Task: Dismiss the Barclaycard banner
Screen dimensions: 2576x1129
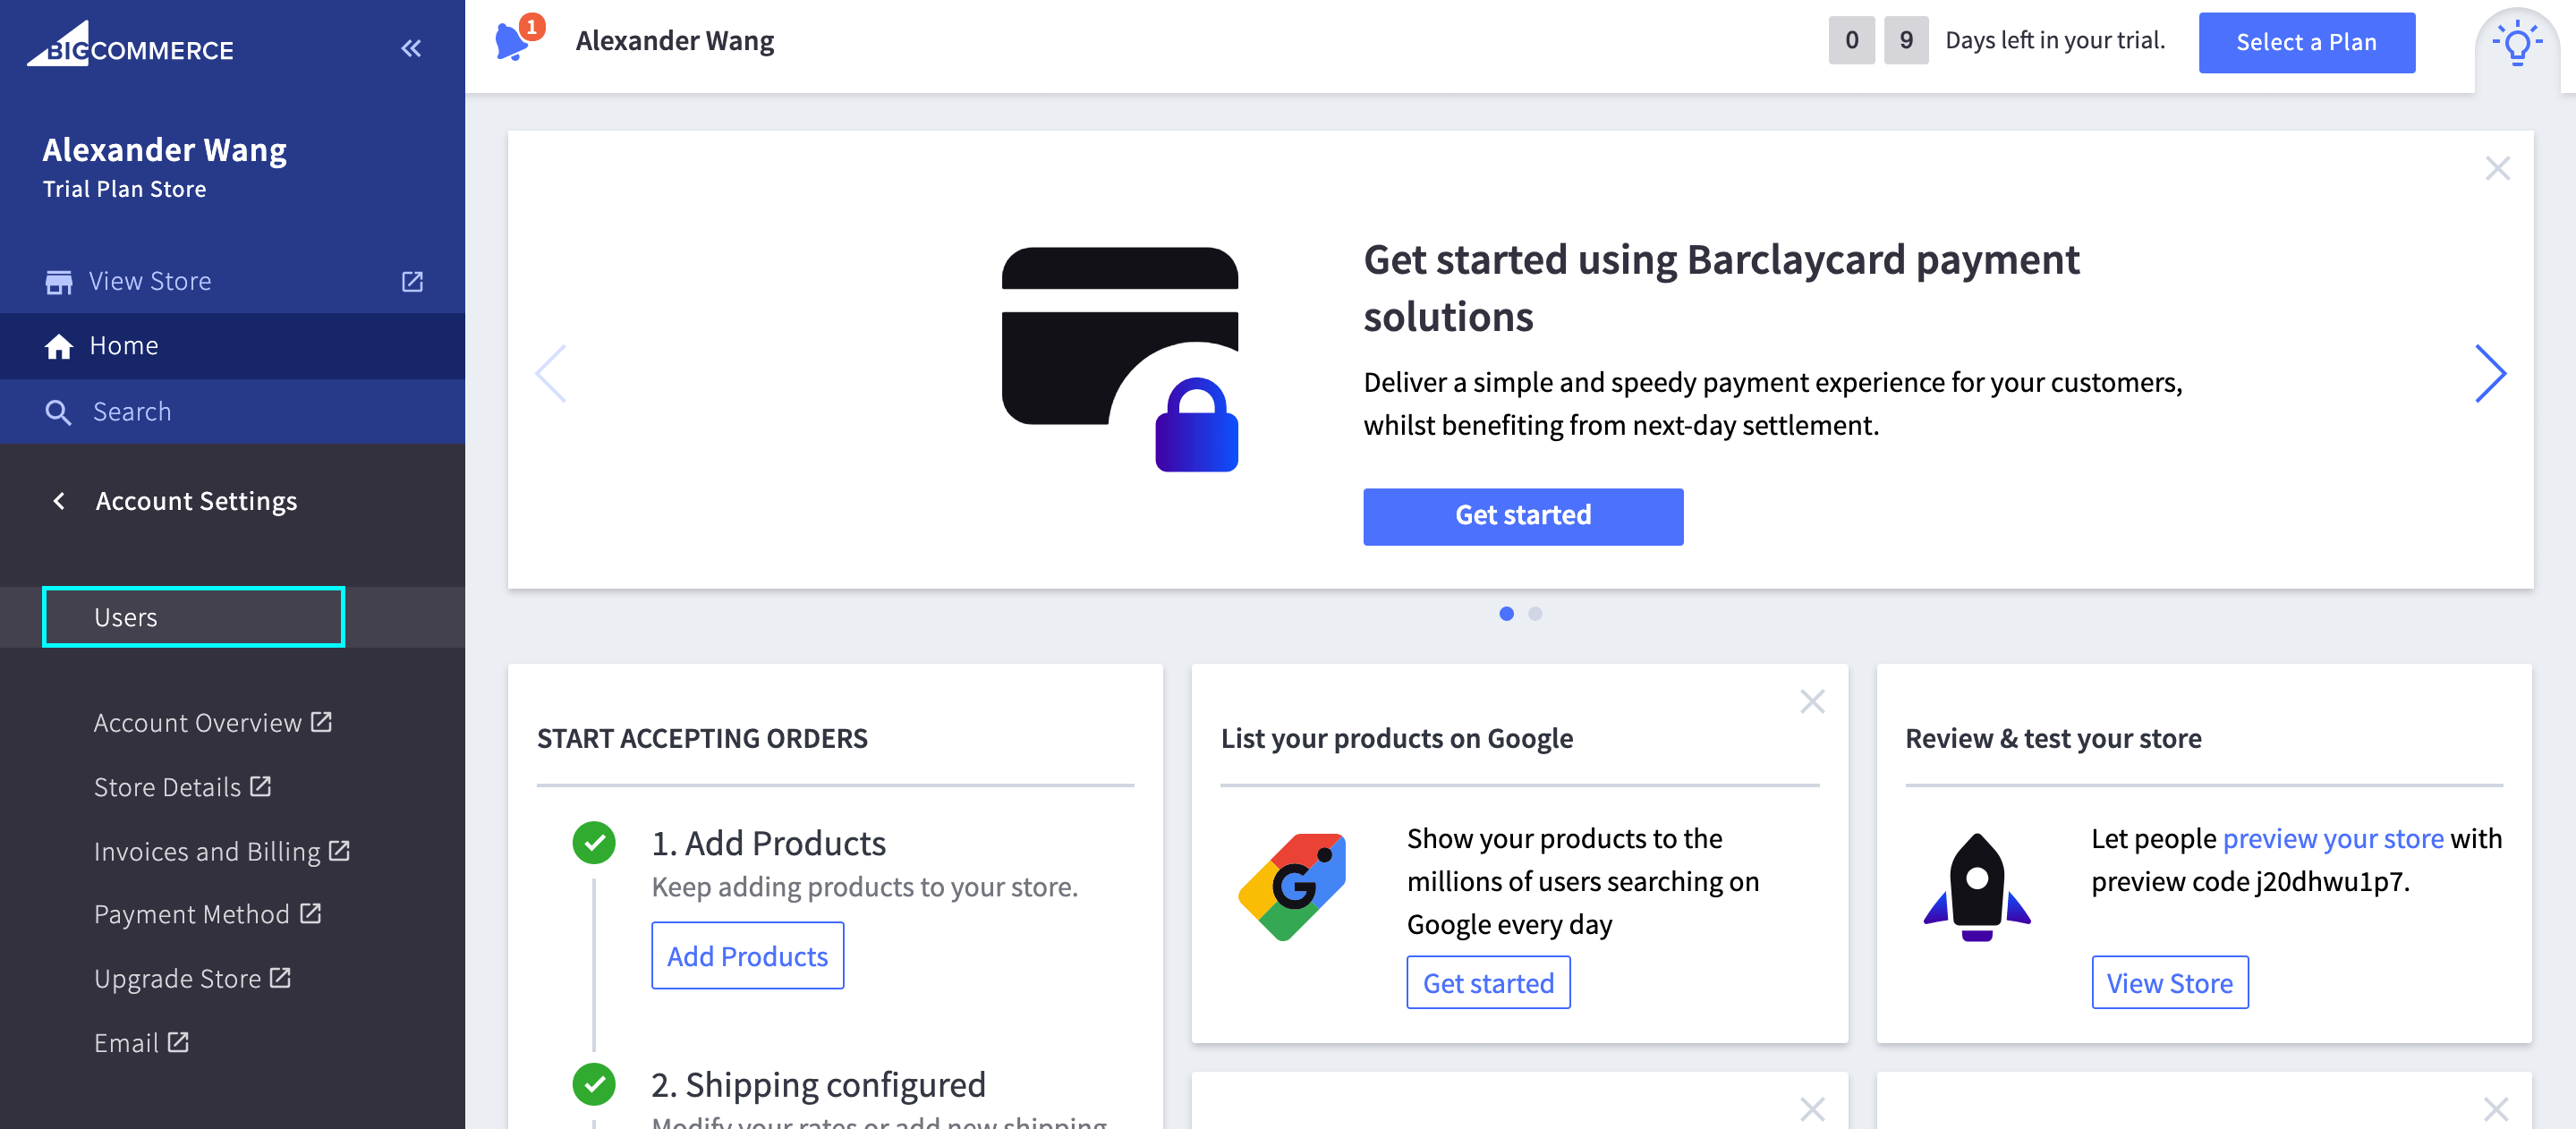Action: [2497, 168]
